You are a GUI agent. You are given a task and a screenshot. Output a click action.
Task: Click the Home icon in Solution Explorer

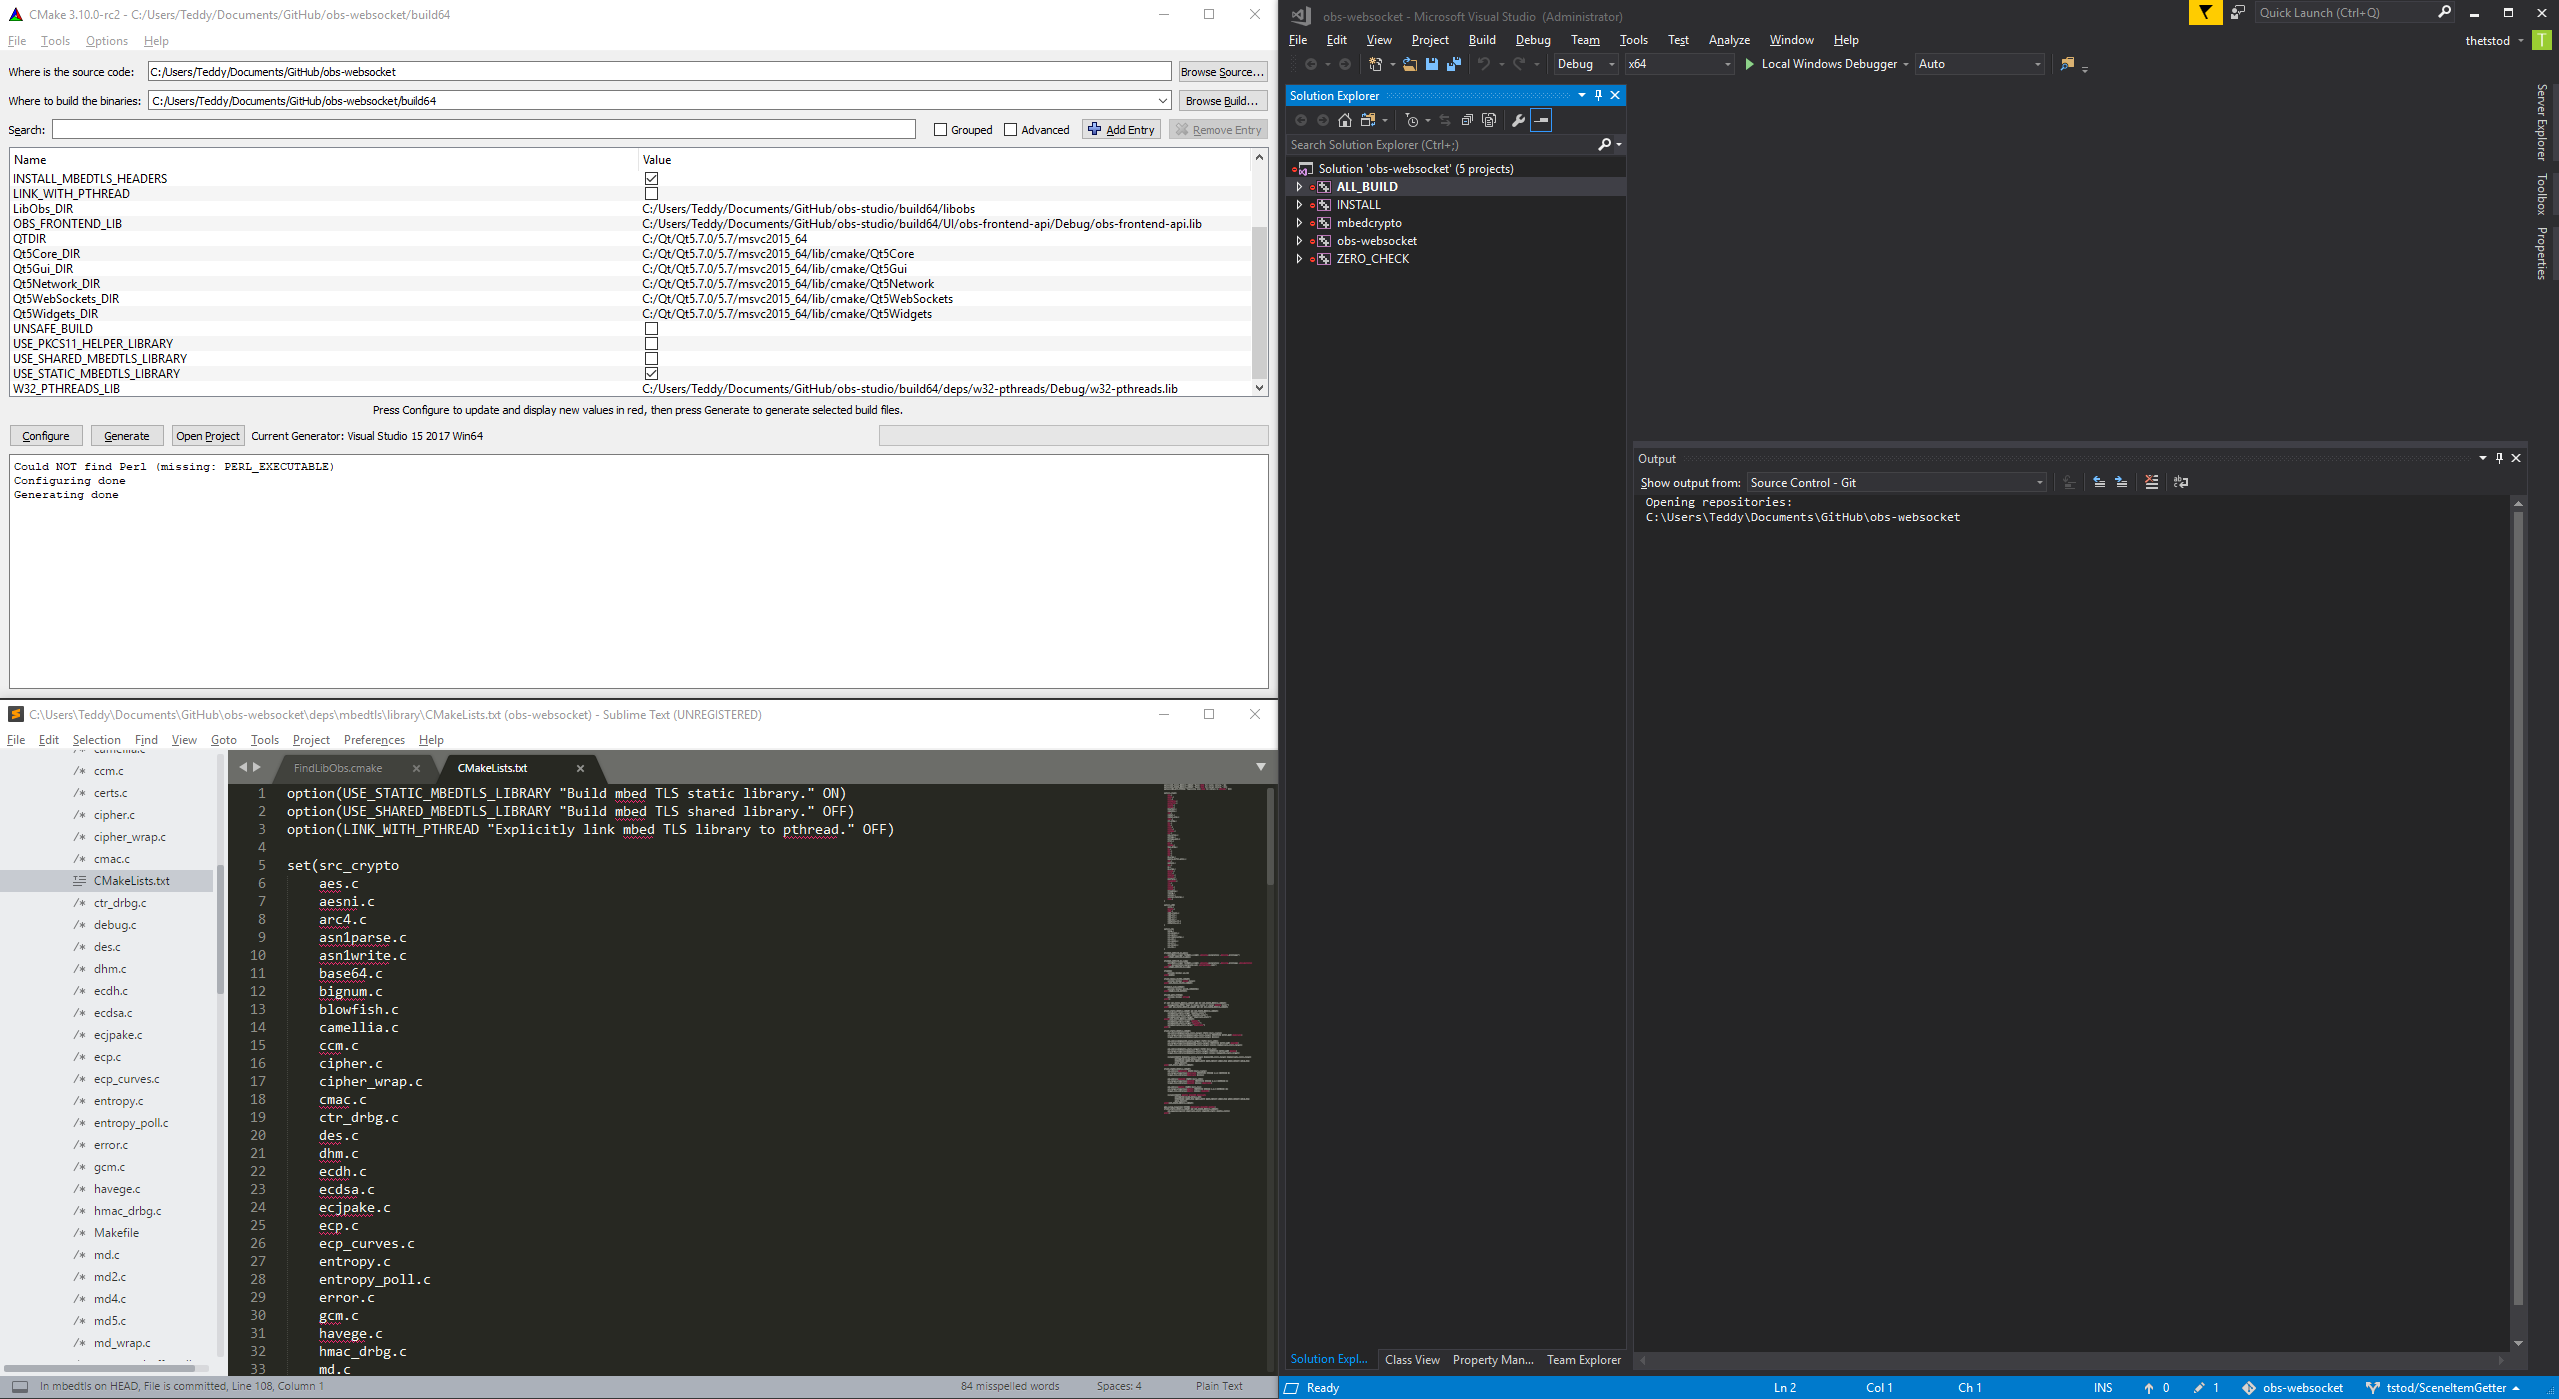tap(1345, 121)
